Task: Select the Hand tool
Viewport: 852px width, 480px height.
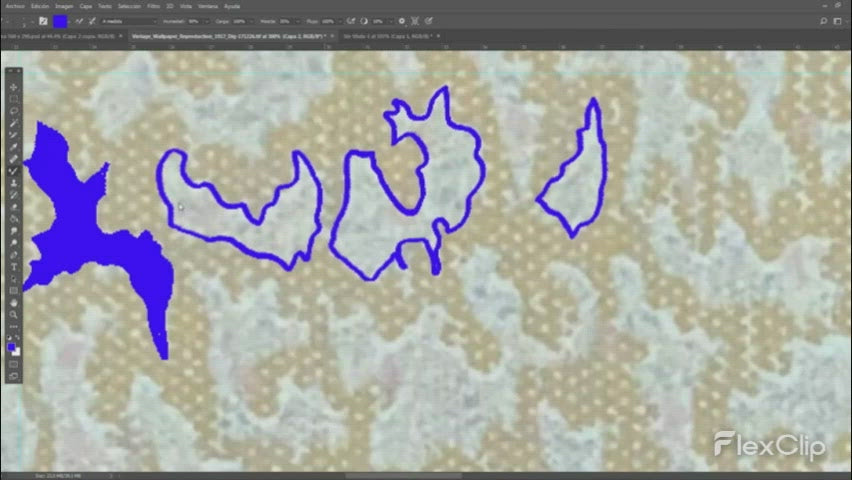Action: click(x=14, y=303)
